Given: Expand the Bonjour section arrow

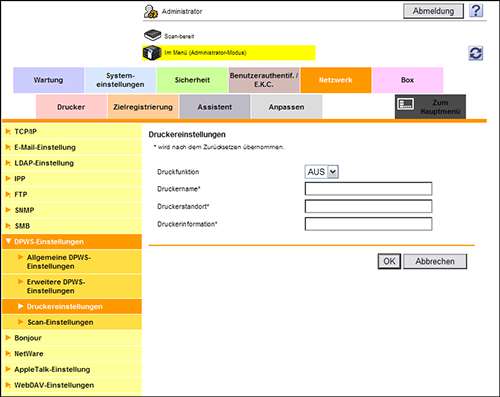Looking at the screenshot, I should [8, 338].
